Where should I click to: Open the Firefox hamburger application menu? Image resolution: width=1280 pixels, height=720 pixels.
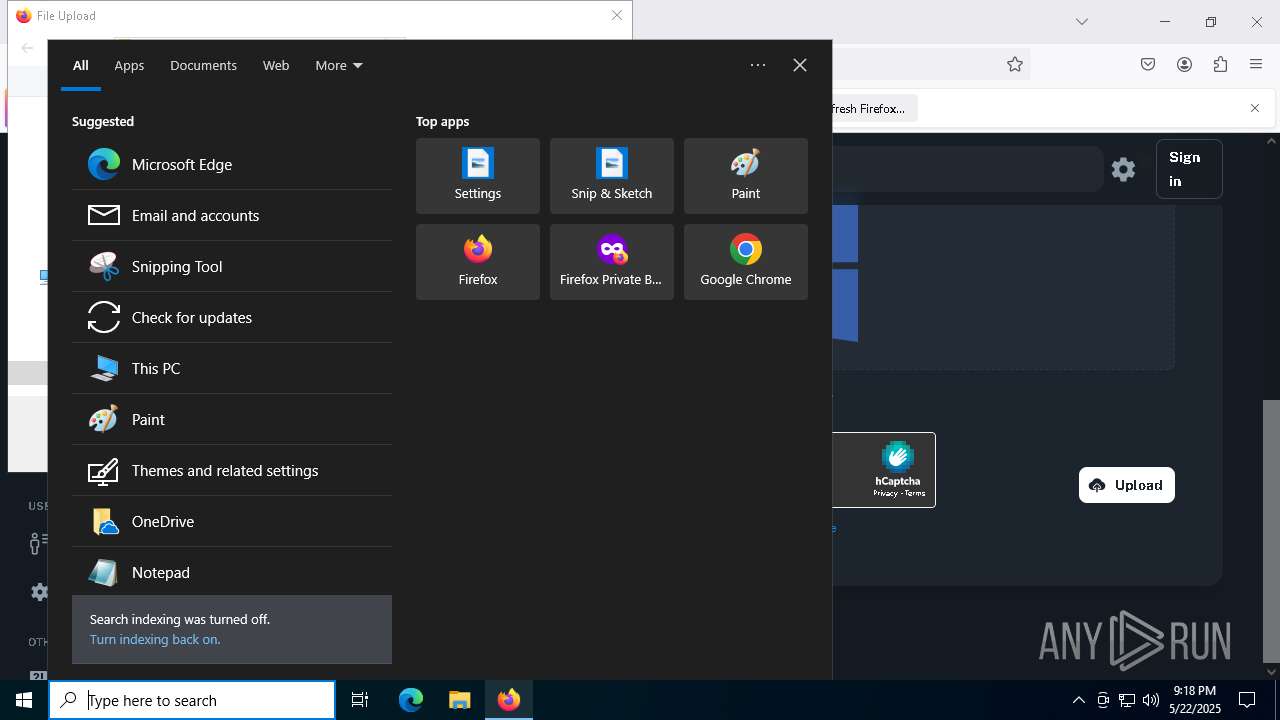[1256, 64]
